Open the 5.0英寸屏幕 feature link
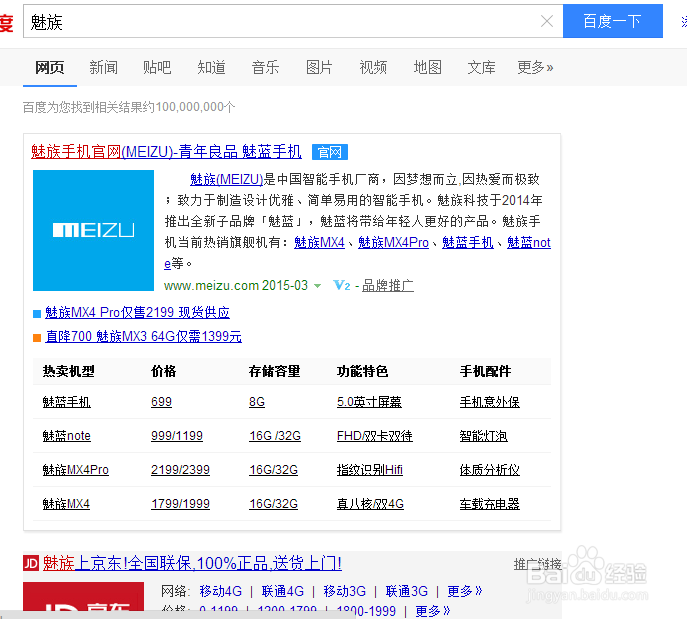This screenshot has height=619, width=687. click(x=369, y=402)
